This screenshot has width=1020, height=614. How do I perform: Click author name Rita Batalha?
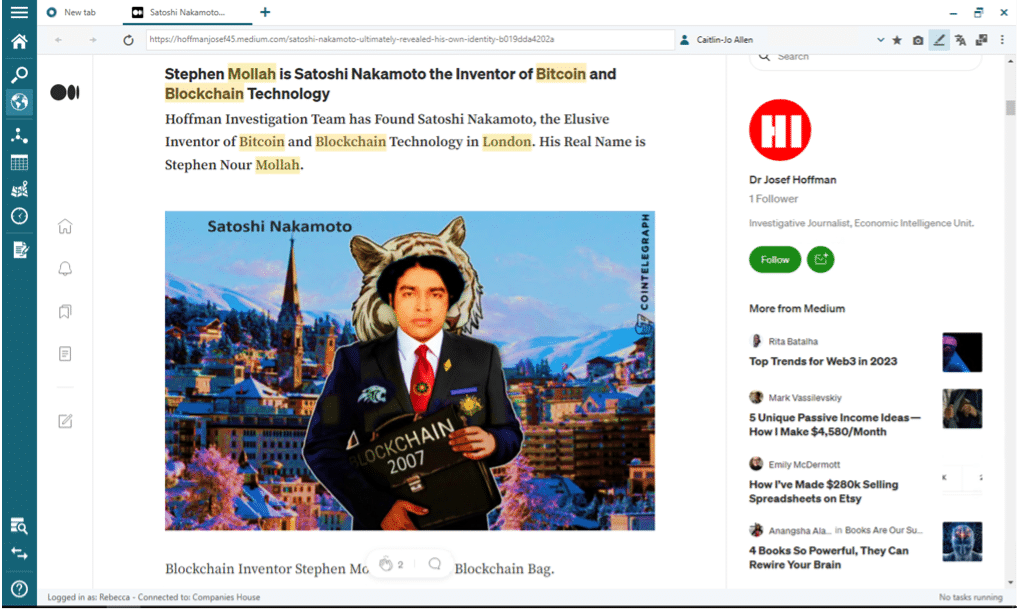coord(793,341)
